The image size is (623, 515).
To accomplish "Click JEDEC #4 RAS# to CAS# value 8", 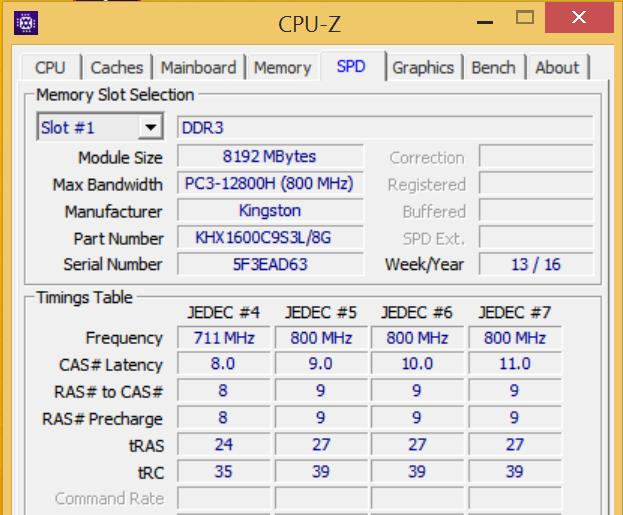I will 224,390.
